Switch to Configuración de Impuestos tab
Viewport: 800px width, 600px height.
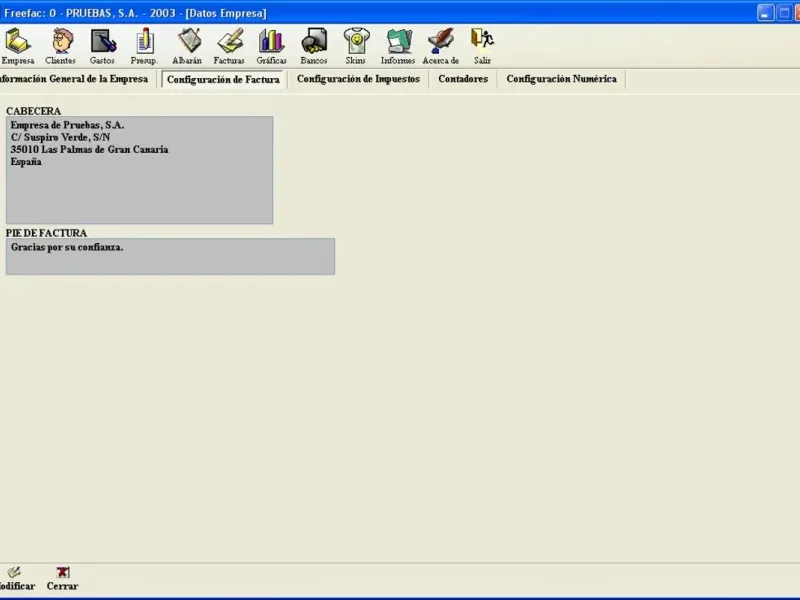tap(358, 79)
